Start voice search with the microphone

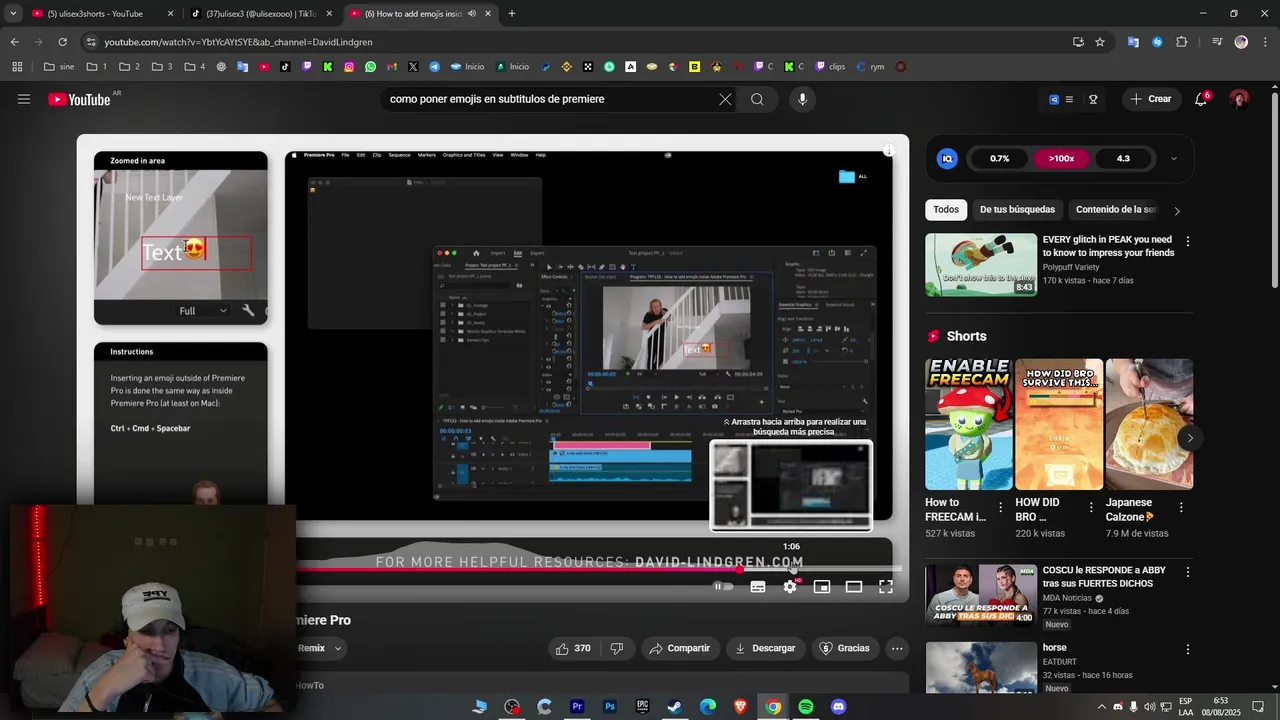tap(802, 99)
